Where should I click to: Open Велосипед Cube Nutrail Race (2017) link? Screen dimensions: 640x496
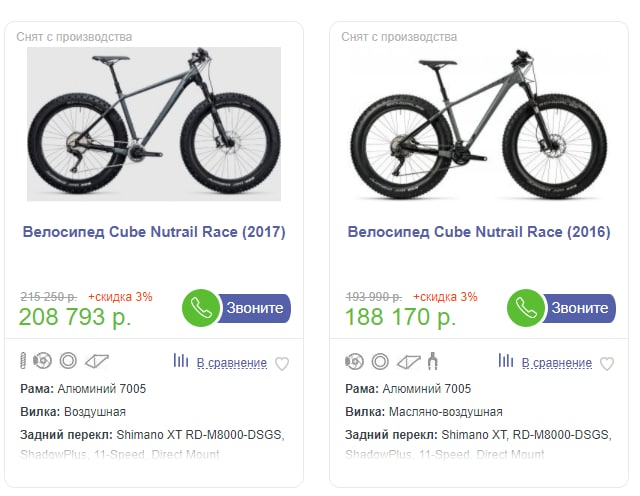coord(154,232)
